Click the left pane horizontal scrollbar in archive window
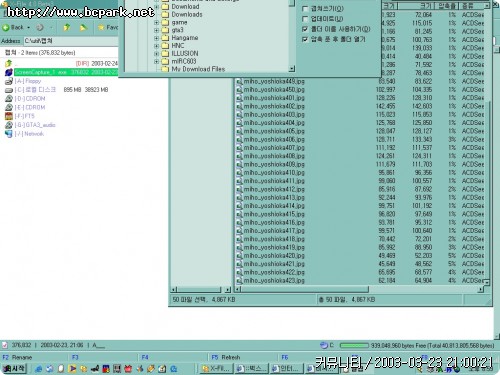 (200, 289)
